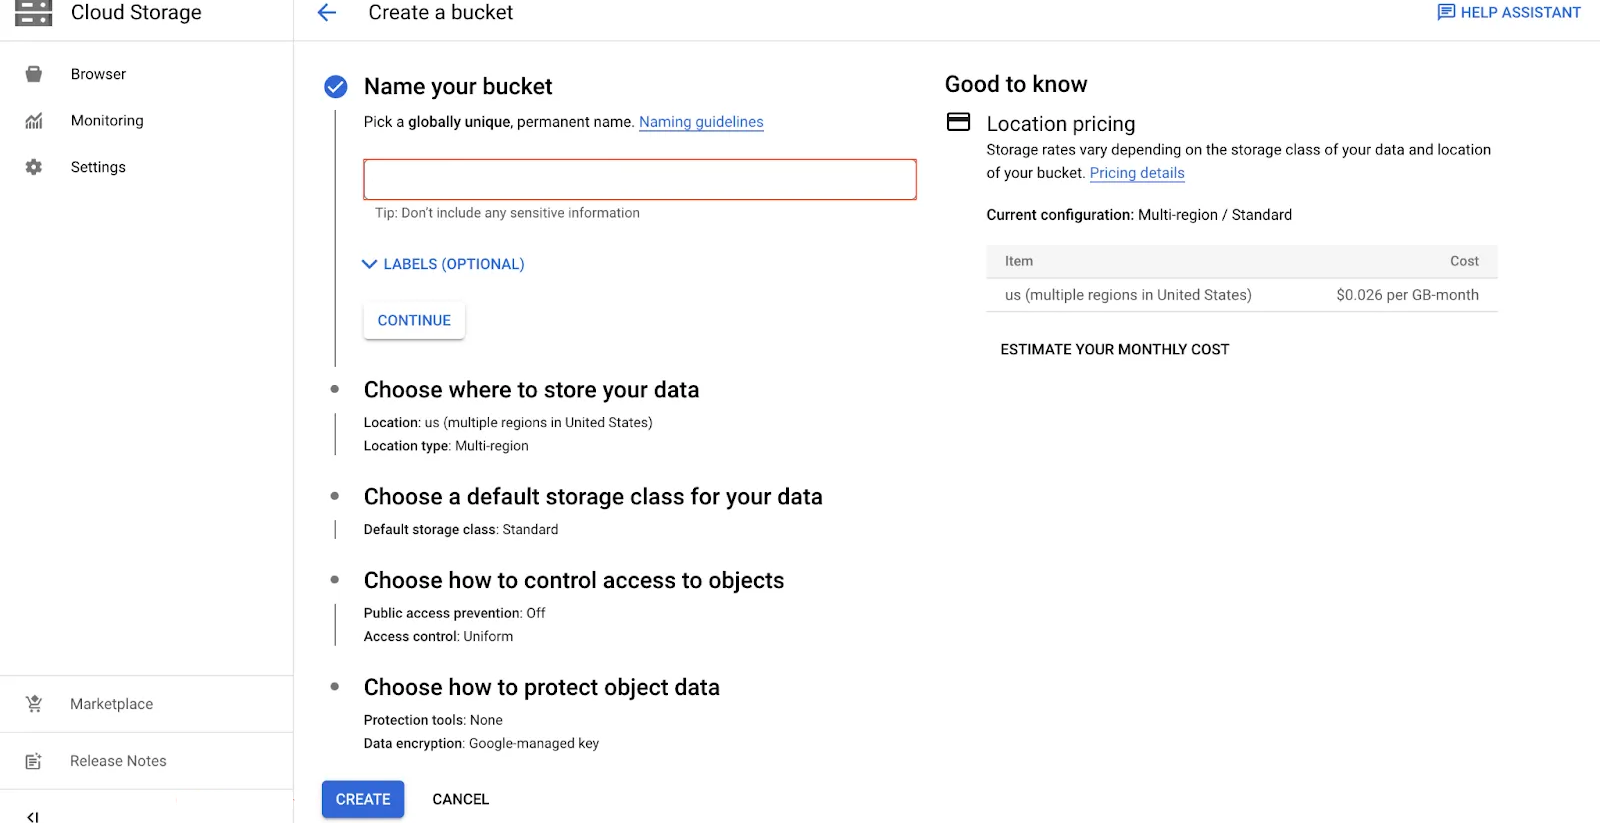Click the back arrow icon

click(327, 13)
